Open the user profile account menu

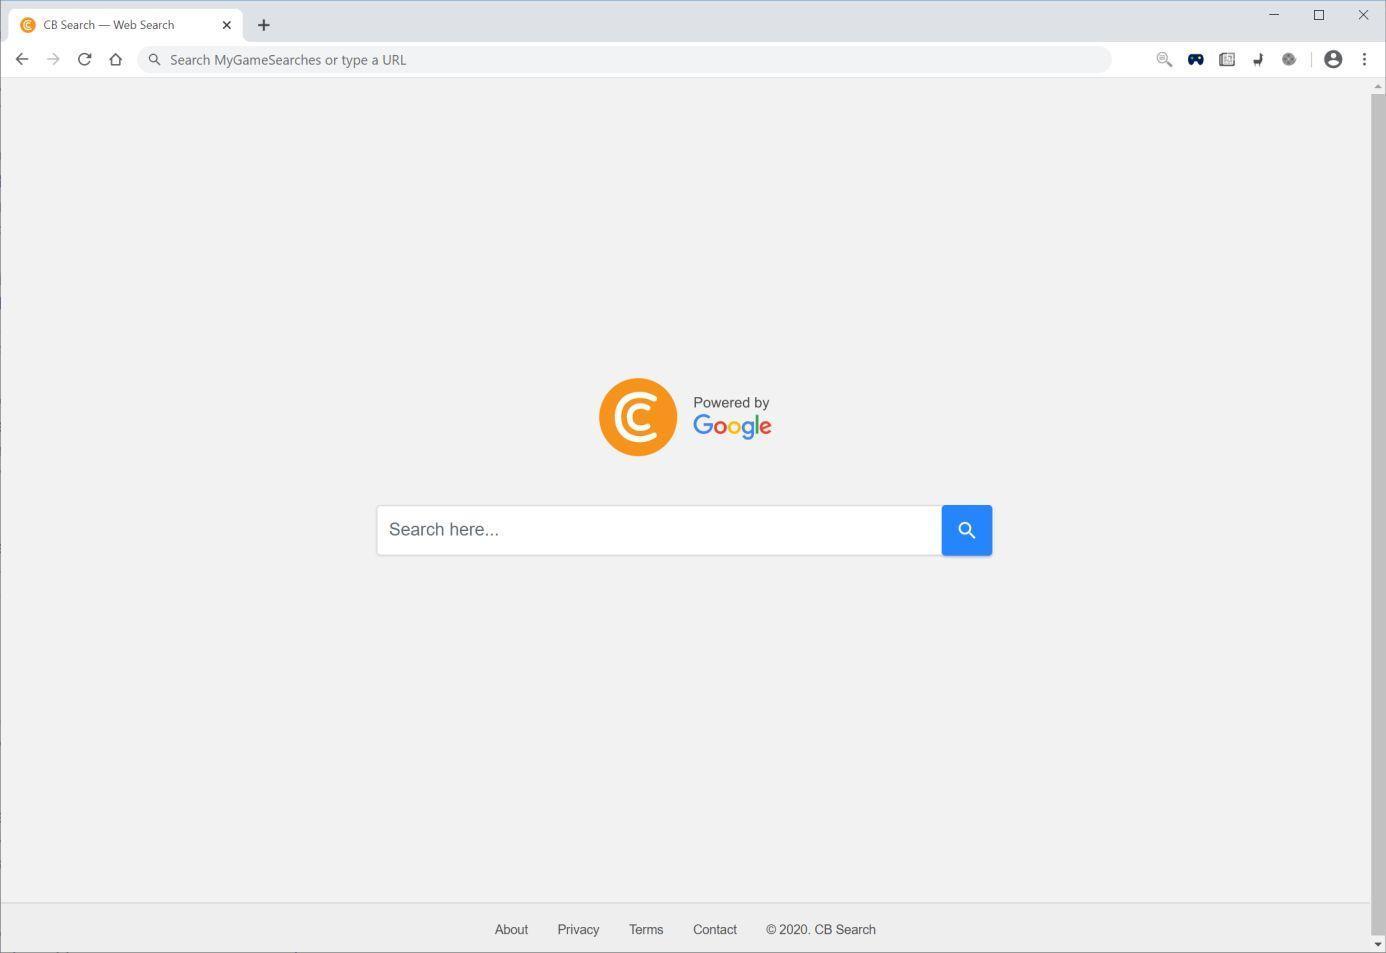[1333, 60]
